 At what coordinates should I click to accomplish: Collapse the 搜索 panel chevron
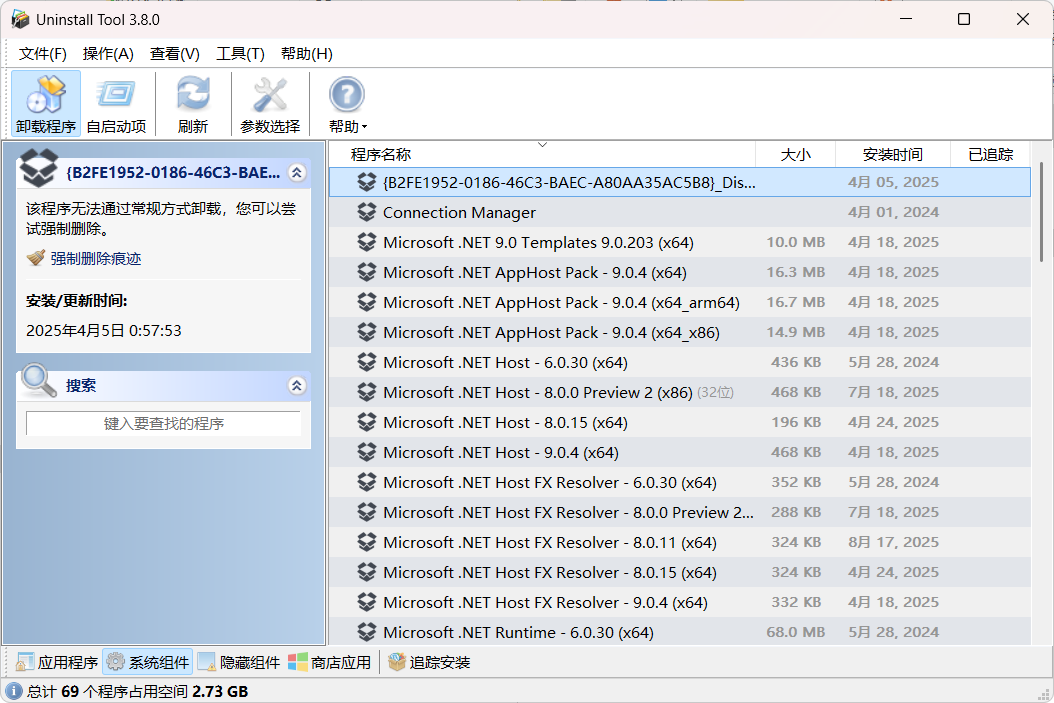point(296,385)
